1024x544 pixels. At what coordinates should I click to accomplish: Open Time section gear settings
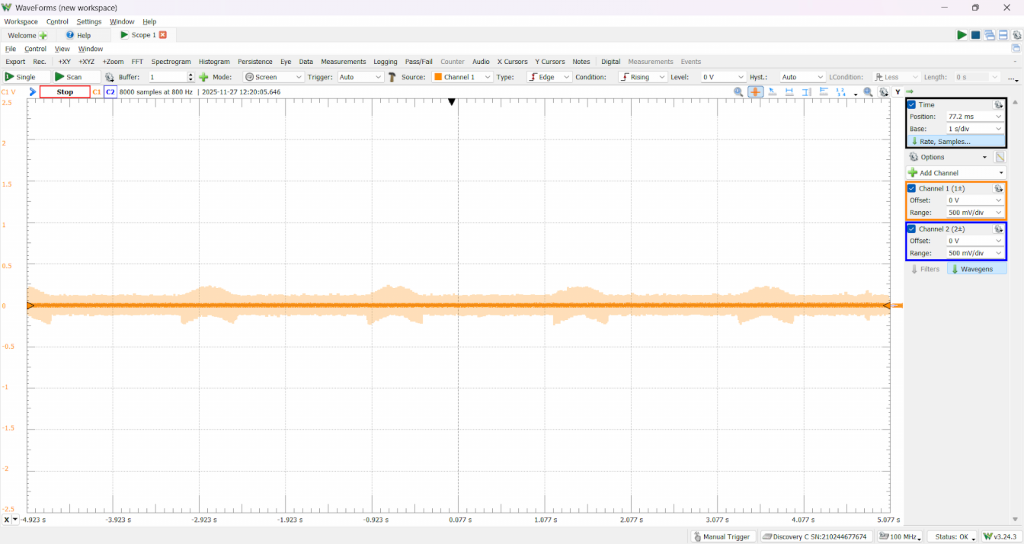pyautogui.click(x=998, y=104)
